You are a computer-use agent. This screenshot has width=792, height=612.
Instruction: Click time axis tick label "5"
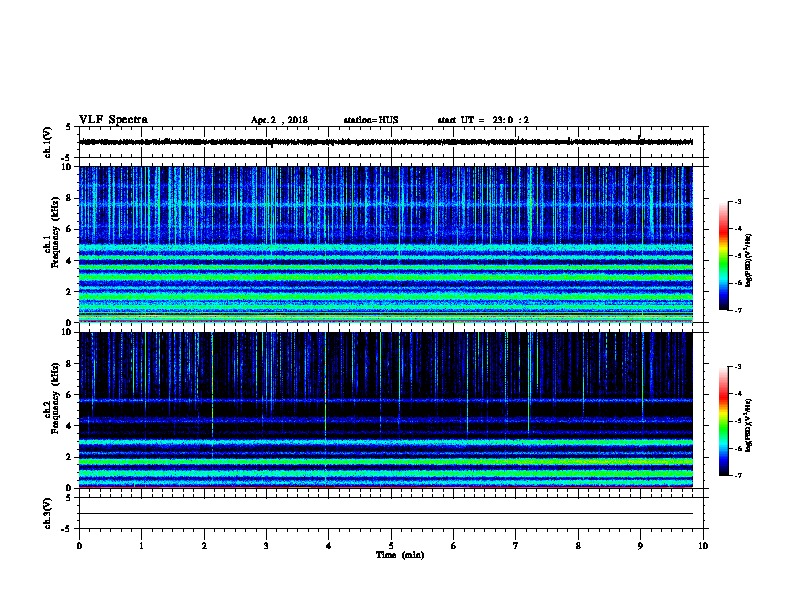click(391, 545)
